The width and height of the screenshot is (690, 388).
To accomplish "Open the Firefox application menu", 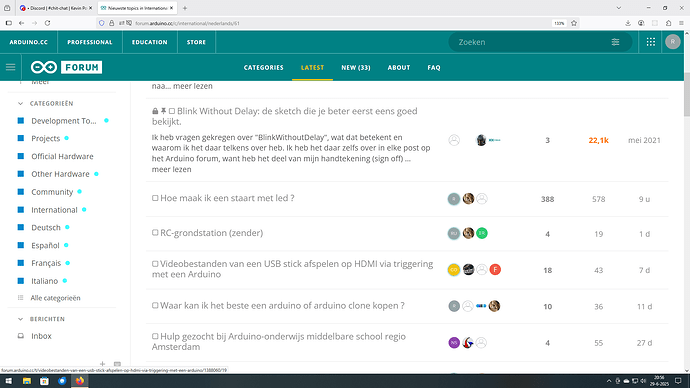I will 681,23.
